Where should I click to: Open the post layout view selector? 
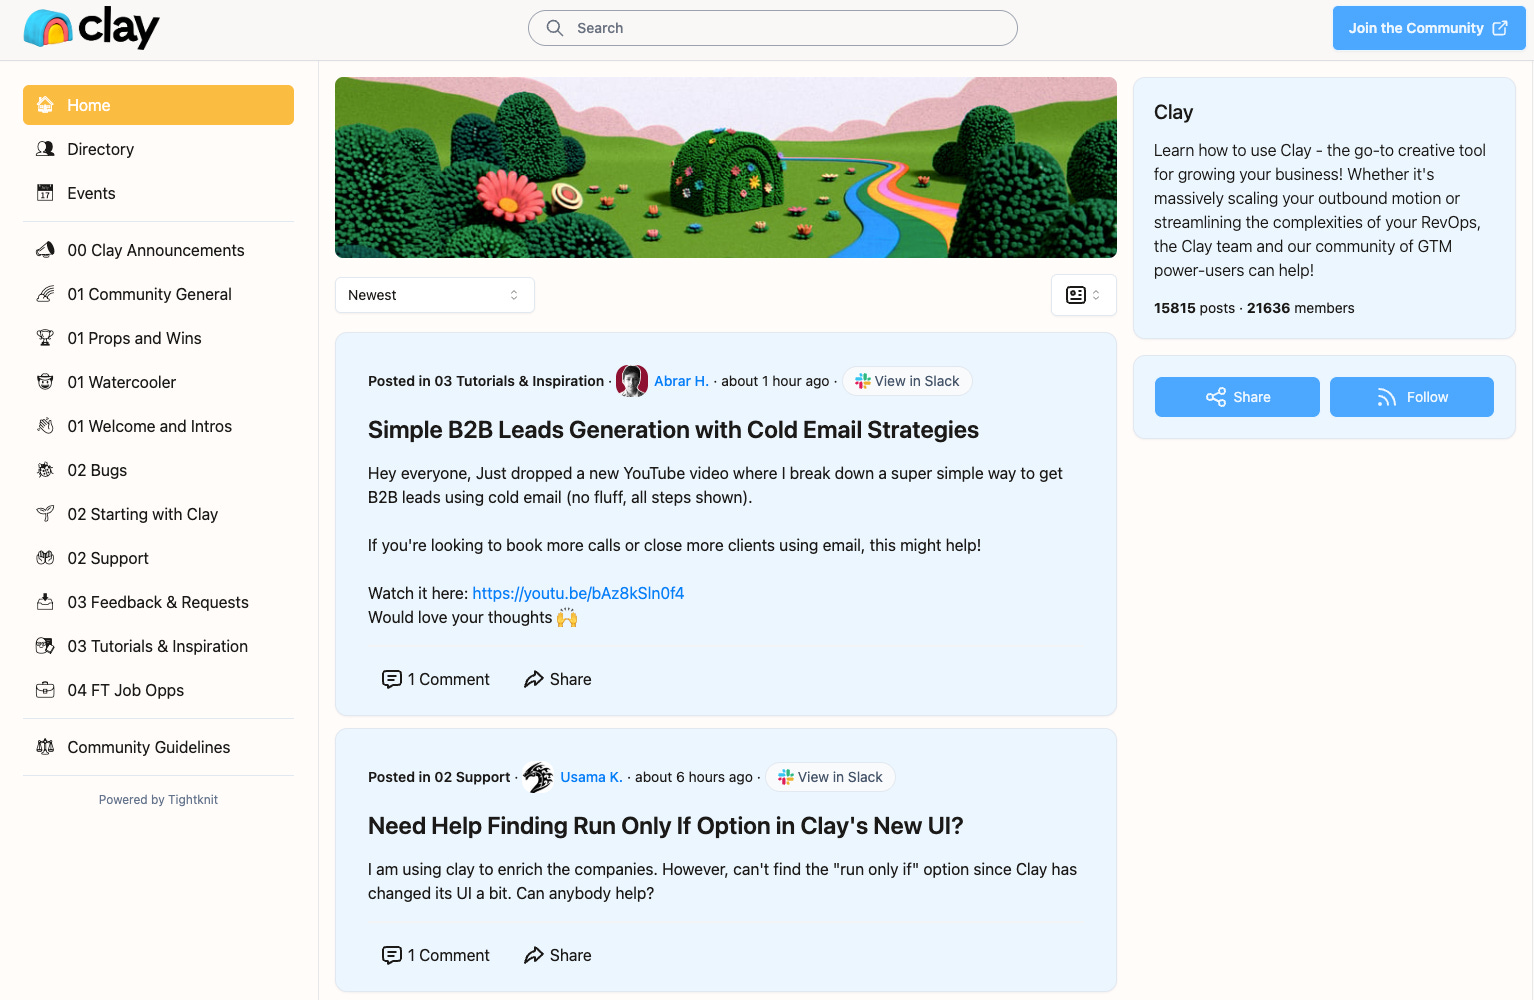point(1084,295)
